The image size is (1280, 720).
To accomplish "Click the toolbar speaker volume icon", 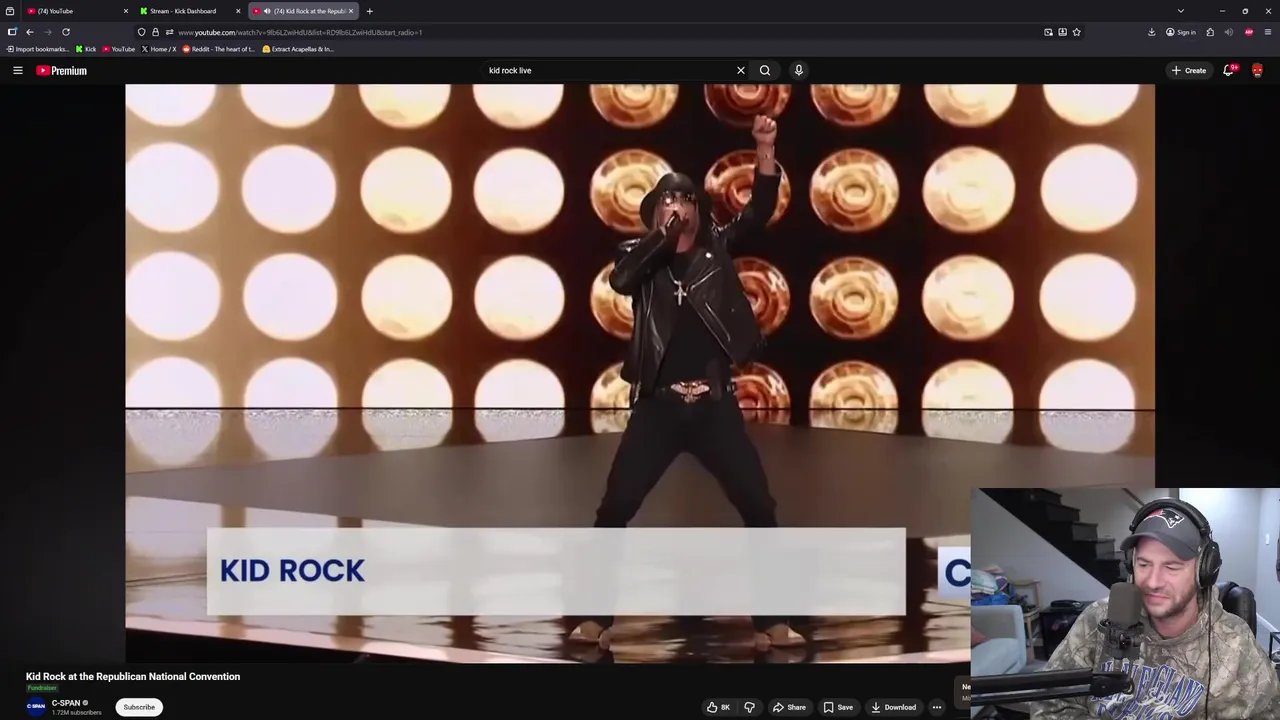I will tap(1229, 32).
